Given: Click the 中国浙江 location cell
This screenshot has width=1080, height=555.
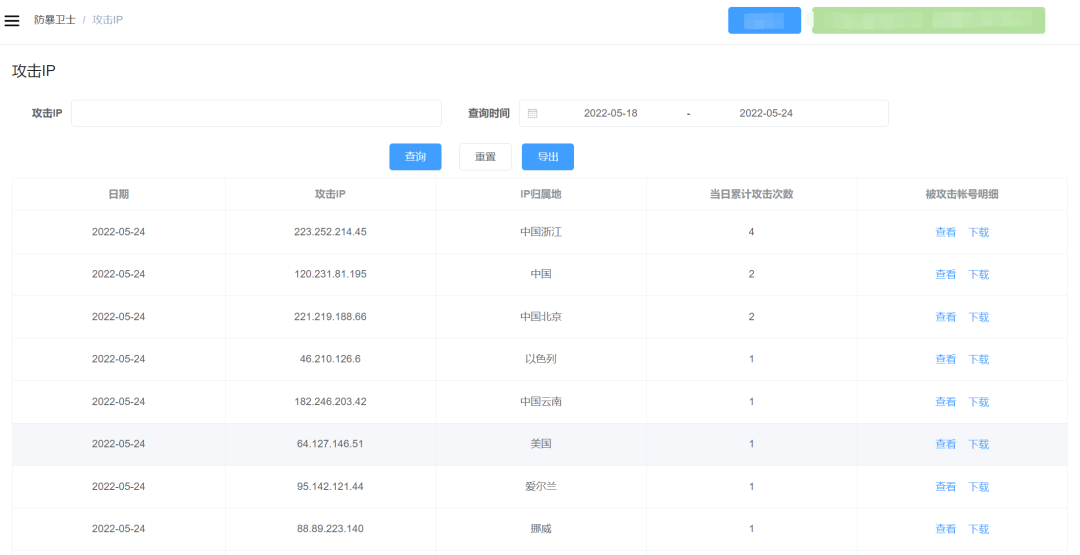Looking at the screenshot, I should [541, 232].
